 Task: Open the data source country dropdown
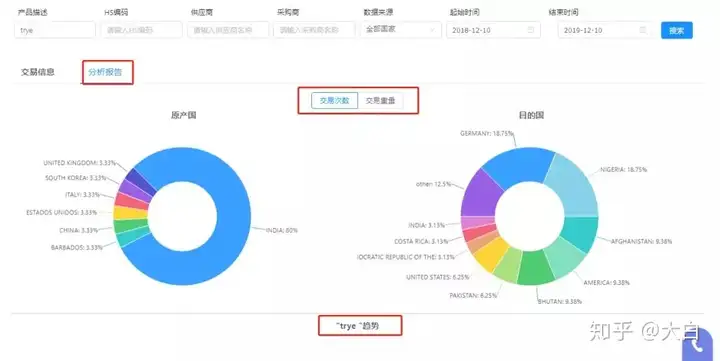pos(400,30)
